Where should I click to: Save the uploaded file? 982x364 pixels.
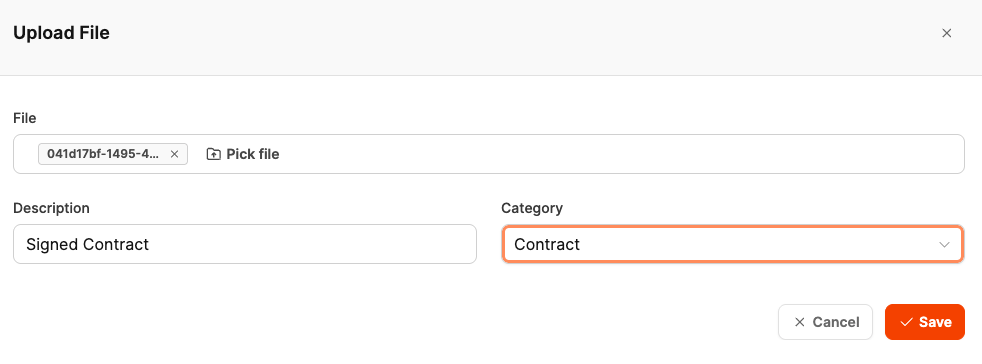(924, 322)
